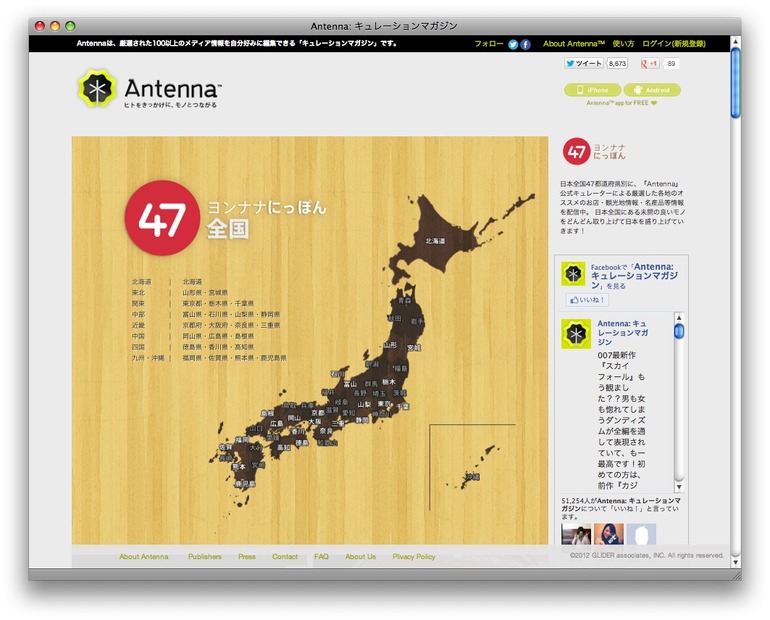770x620 pixels.
Task: Open Antenna: キュレーションマガジン Facebook page link
Action: [x=634, y=276]
